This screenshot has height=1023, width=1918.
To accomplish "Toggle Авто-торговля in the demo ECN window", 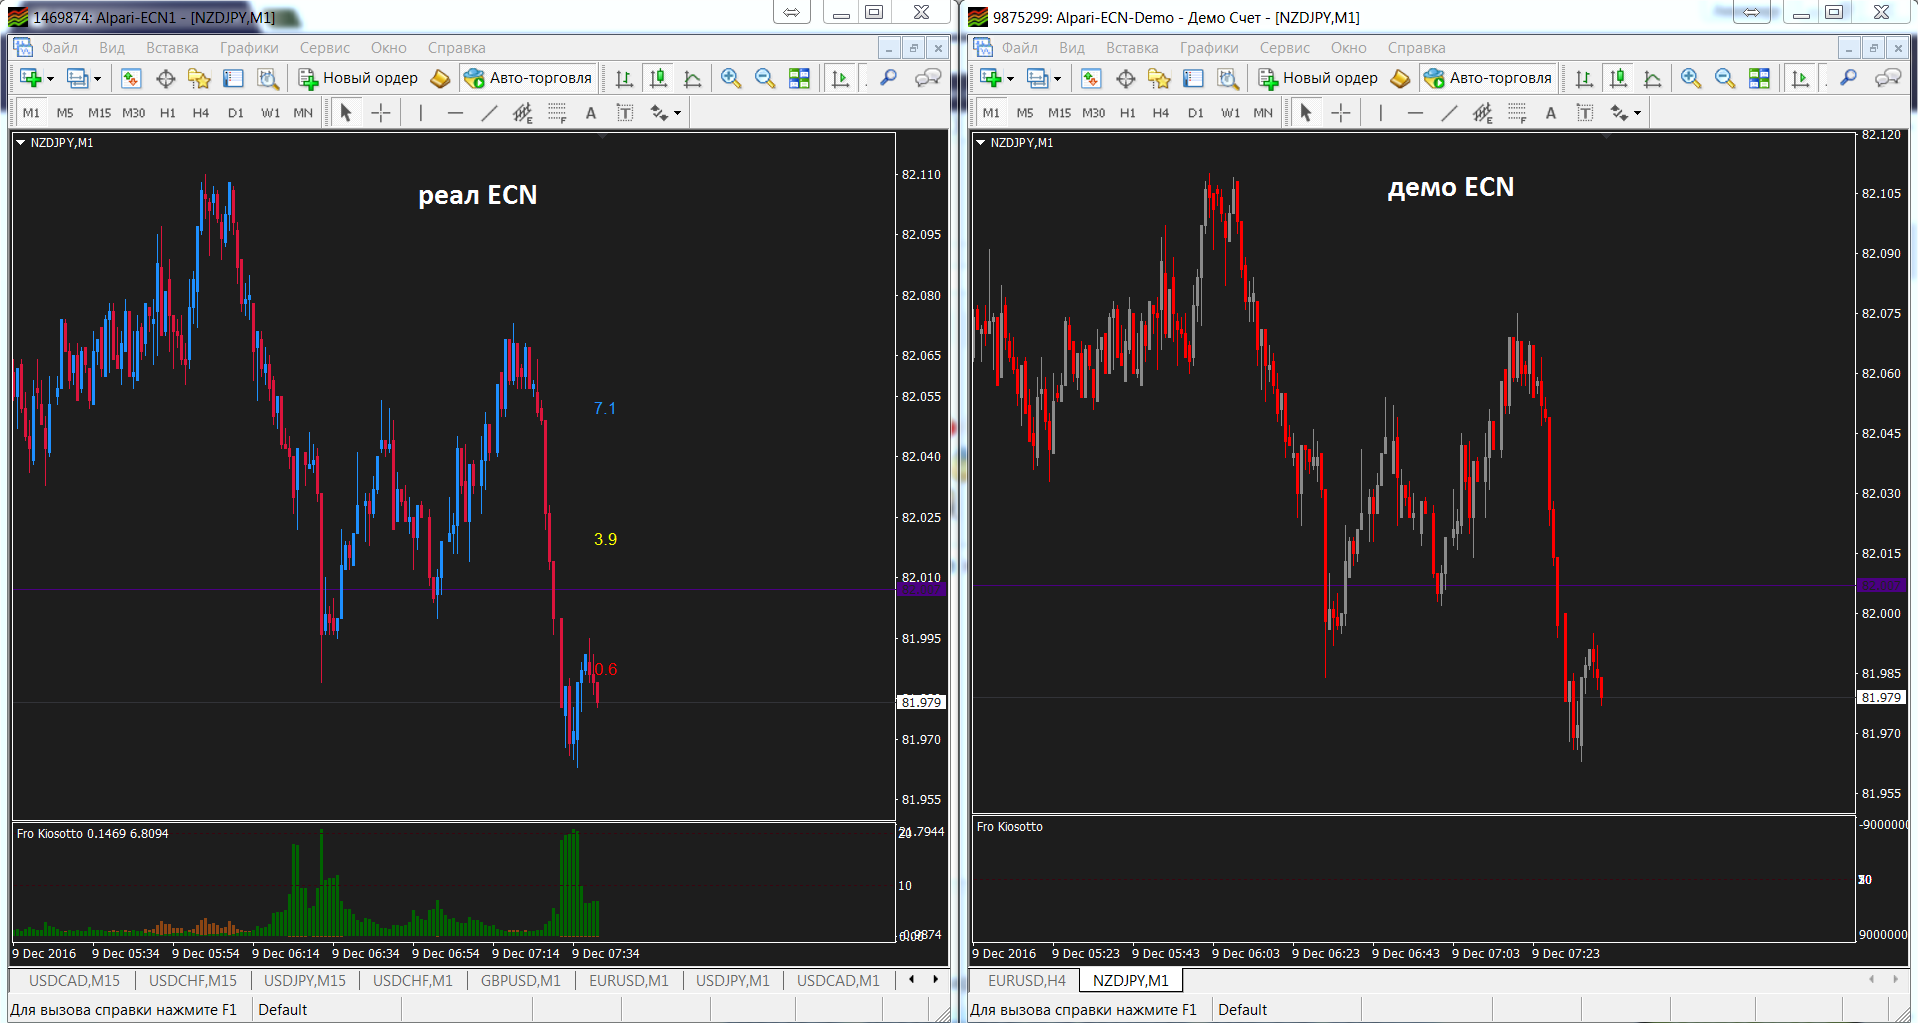I will coord(1488,78).
